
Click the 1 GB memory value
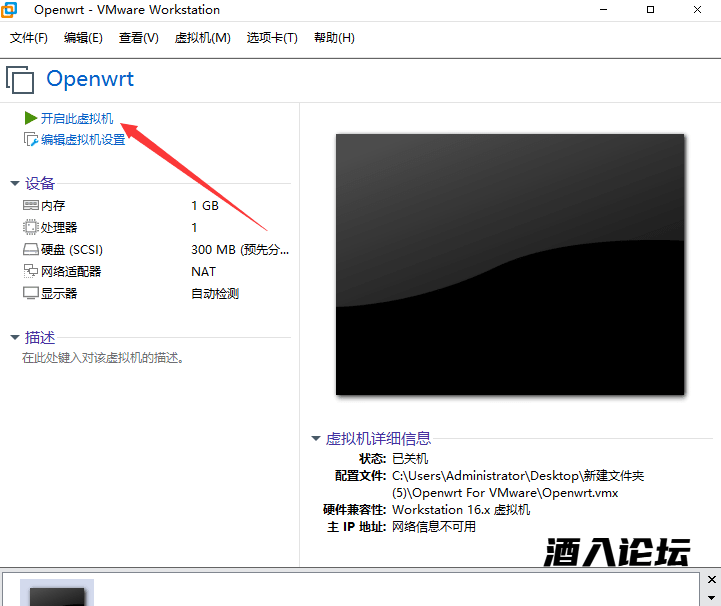(x=205, y=206)
